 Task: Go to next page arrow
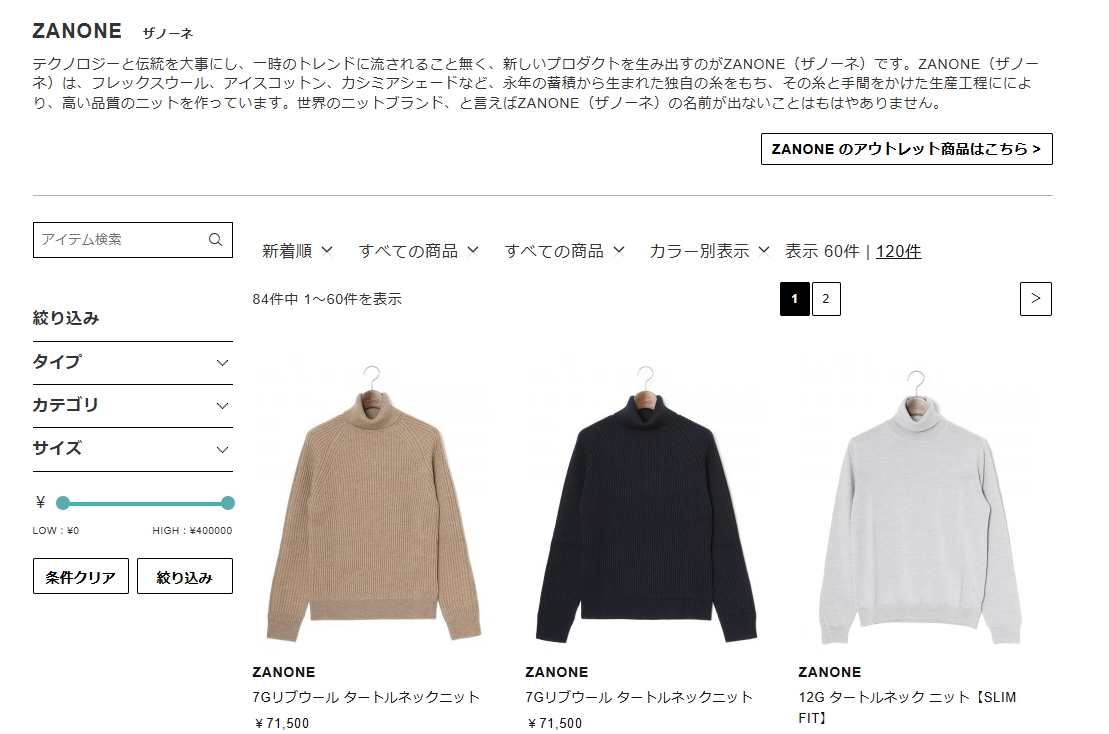pyautogui.click(x=1035, y=298)
